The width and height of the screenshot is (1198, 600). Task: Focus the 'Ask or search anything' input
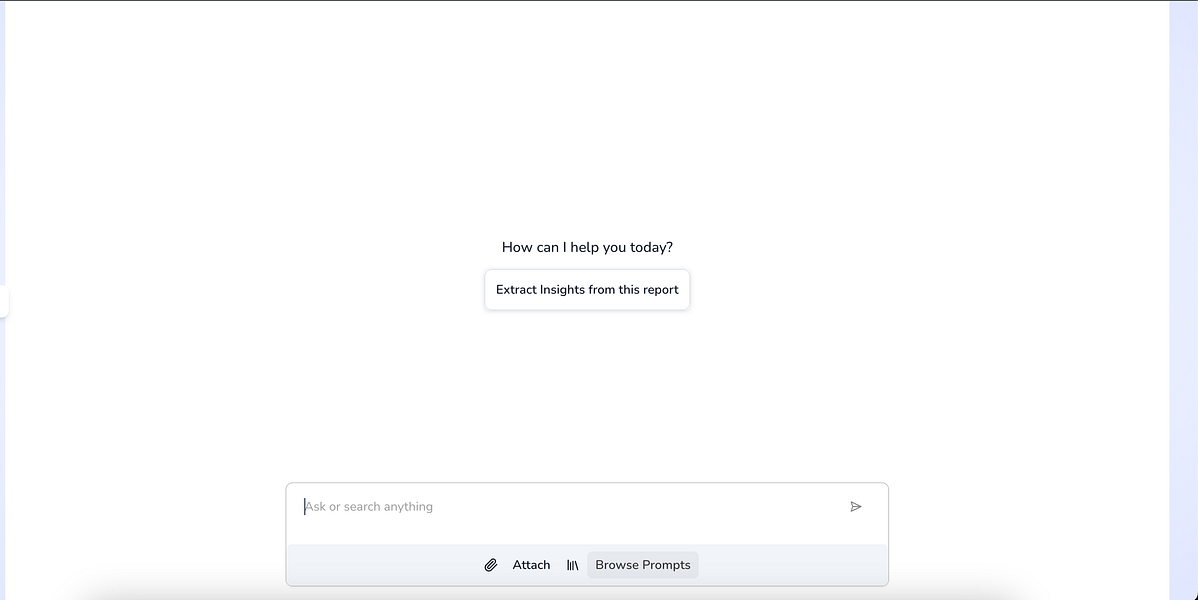click(x=569, y=507)
